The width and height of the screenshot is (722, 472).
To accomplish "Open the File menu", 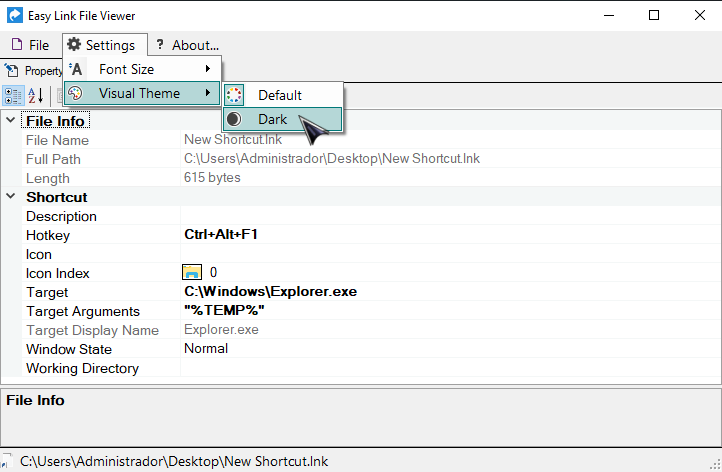I will (x=30, y=45).
